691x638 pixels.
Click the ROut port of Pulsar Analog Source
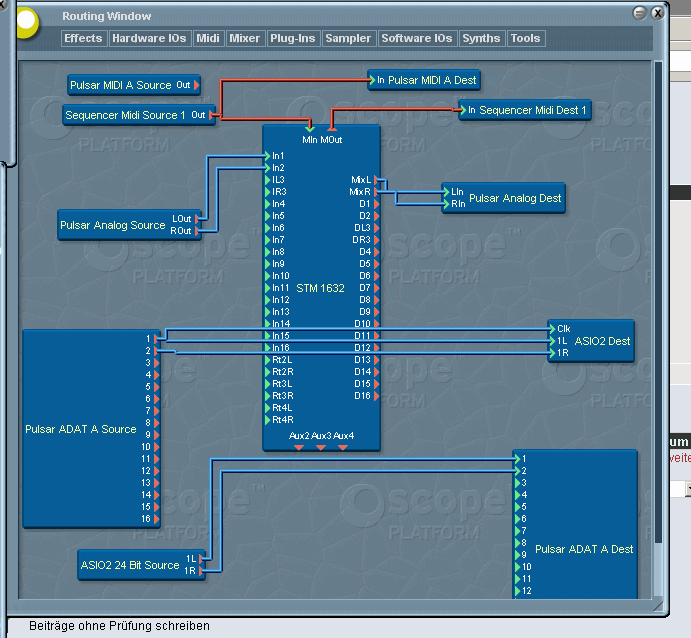tap(197, 230)
